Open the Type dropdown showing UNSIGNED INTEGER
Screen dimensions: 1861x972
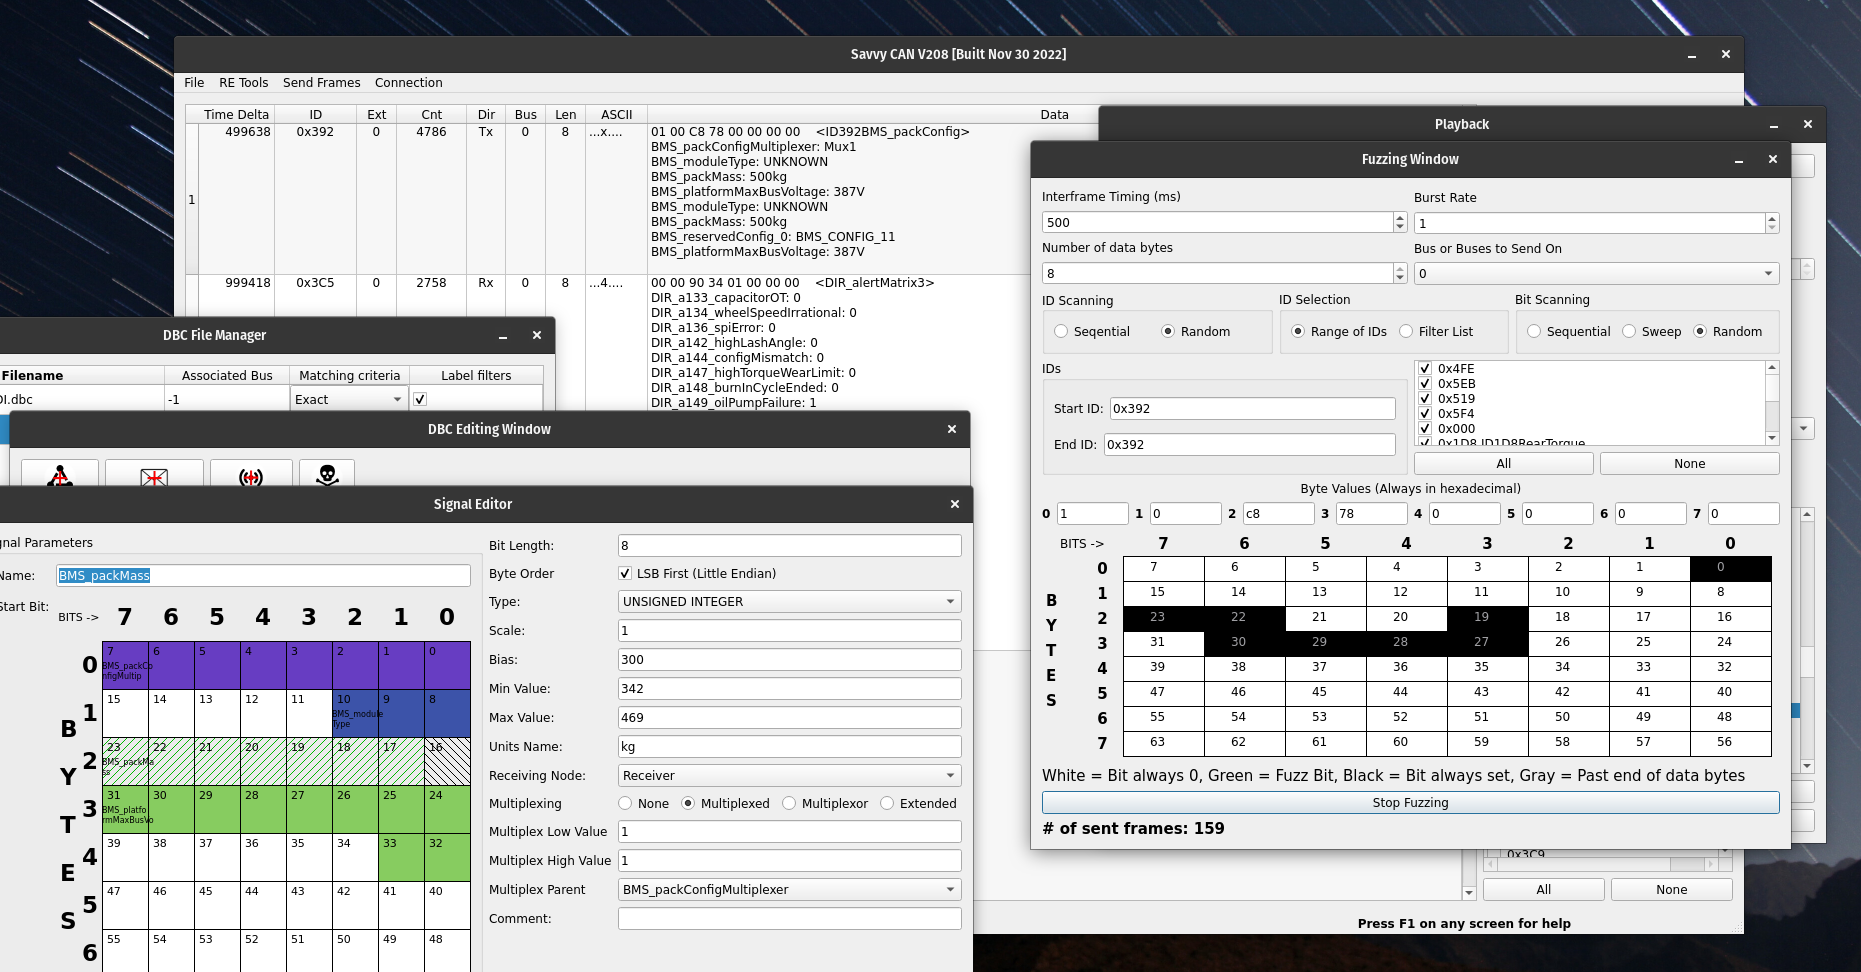click(x=789, y=602)
